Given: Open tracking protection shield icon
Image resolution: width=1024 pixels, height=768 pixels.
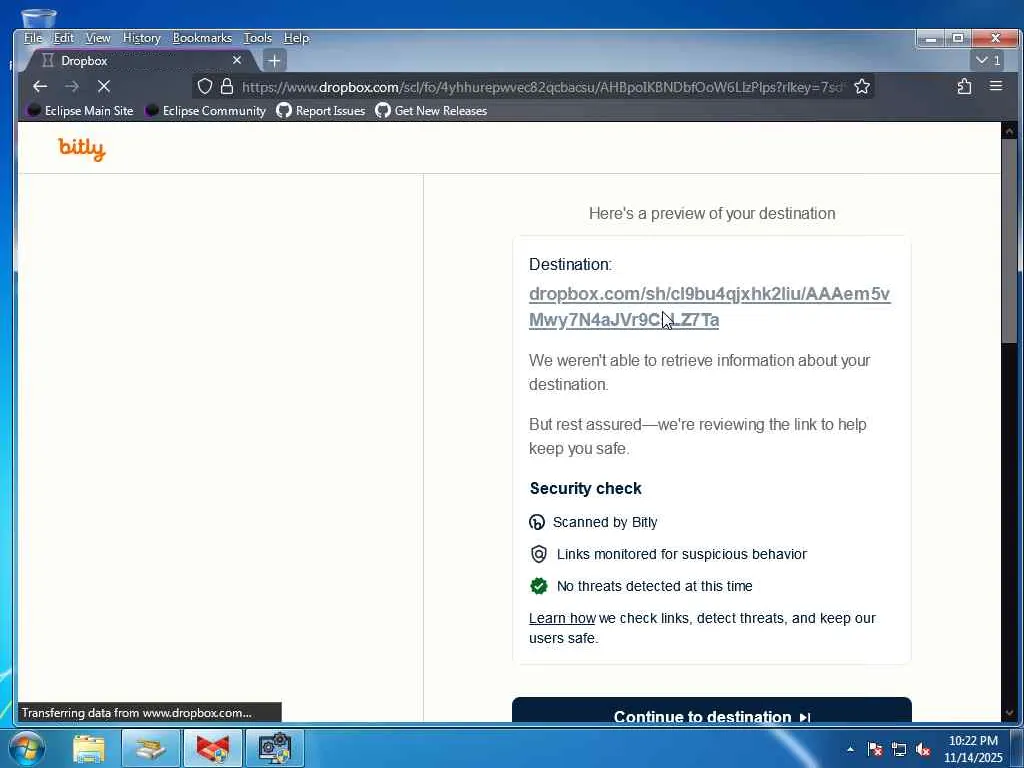Looking at the screenshot, I should 205,86.
